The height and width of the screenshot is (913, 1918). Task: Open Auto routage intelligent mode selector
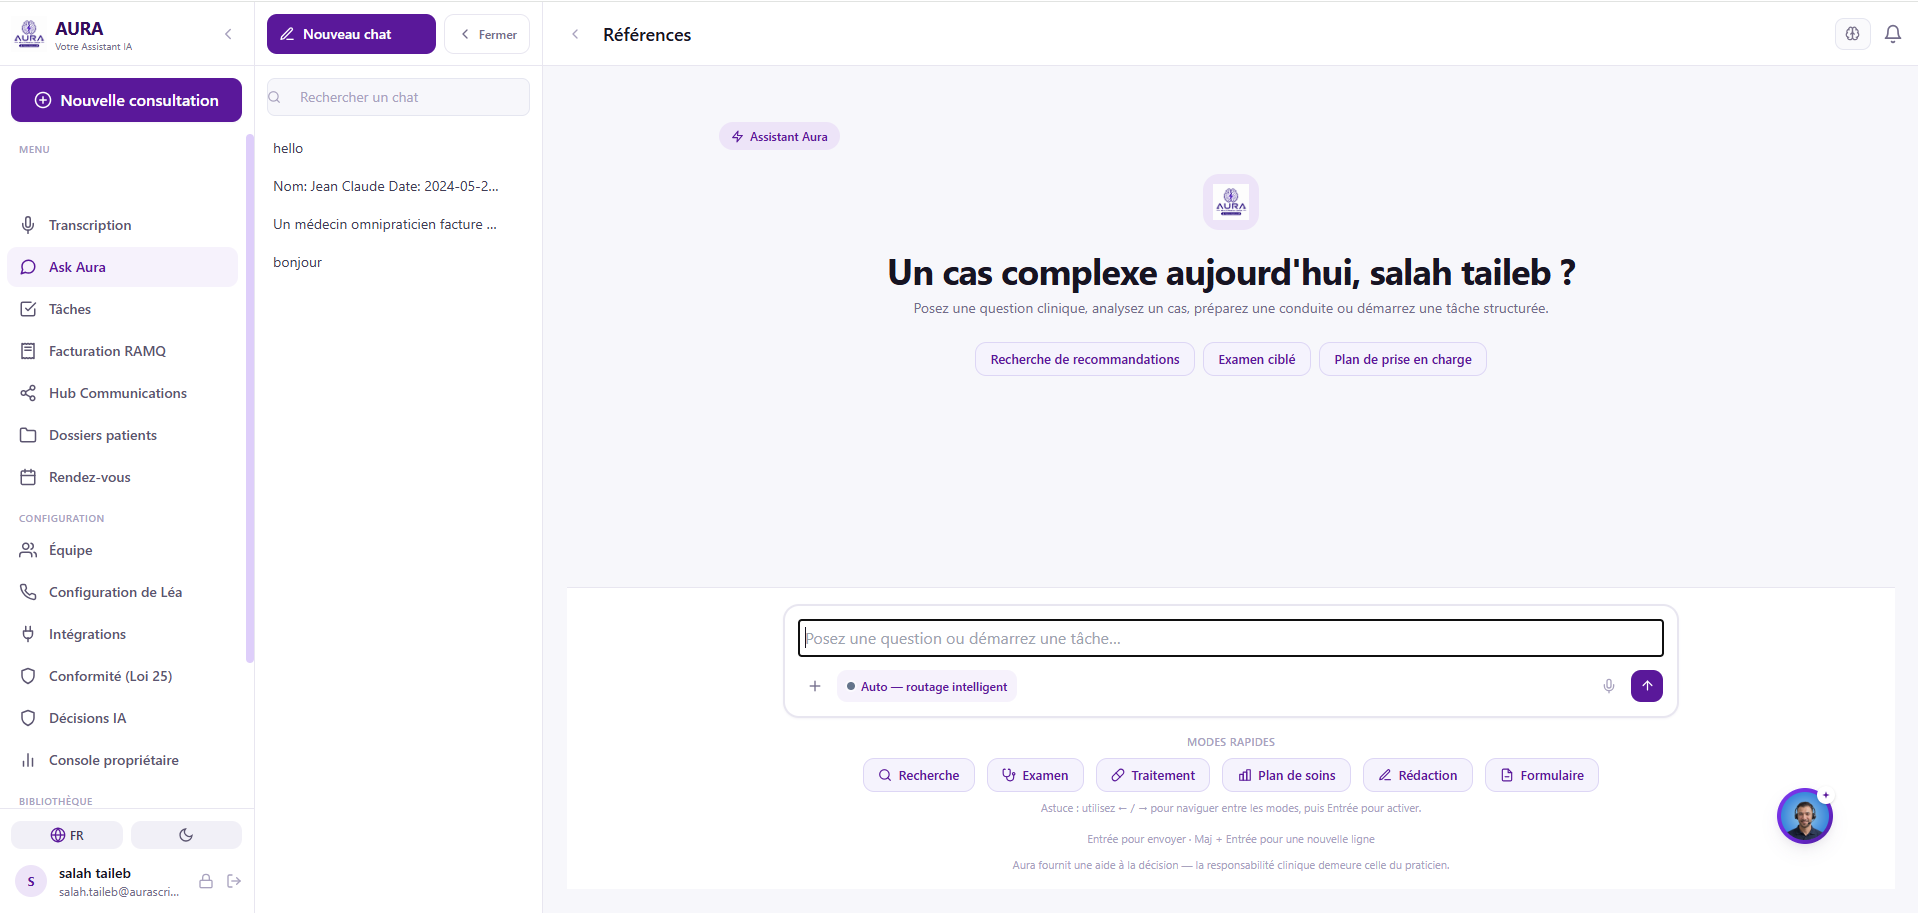(x=927, y=687)
